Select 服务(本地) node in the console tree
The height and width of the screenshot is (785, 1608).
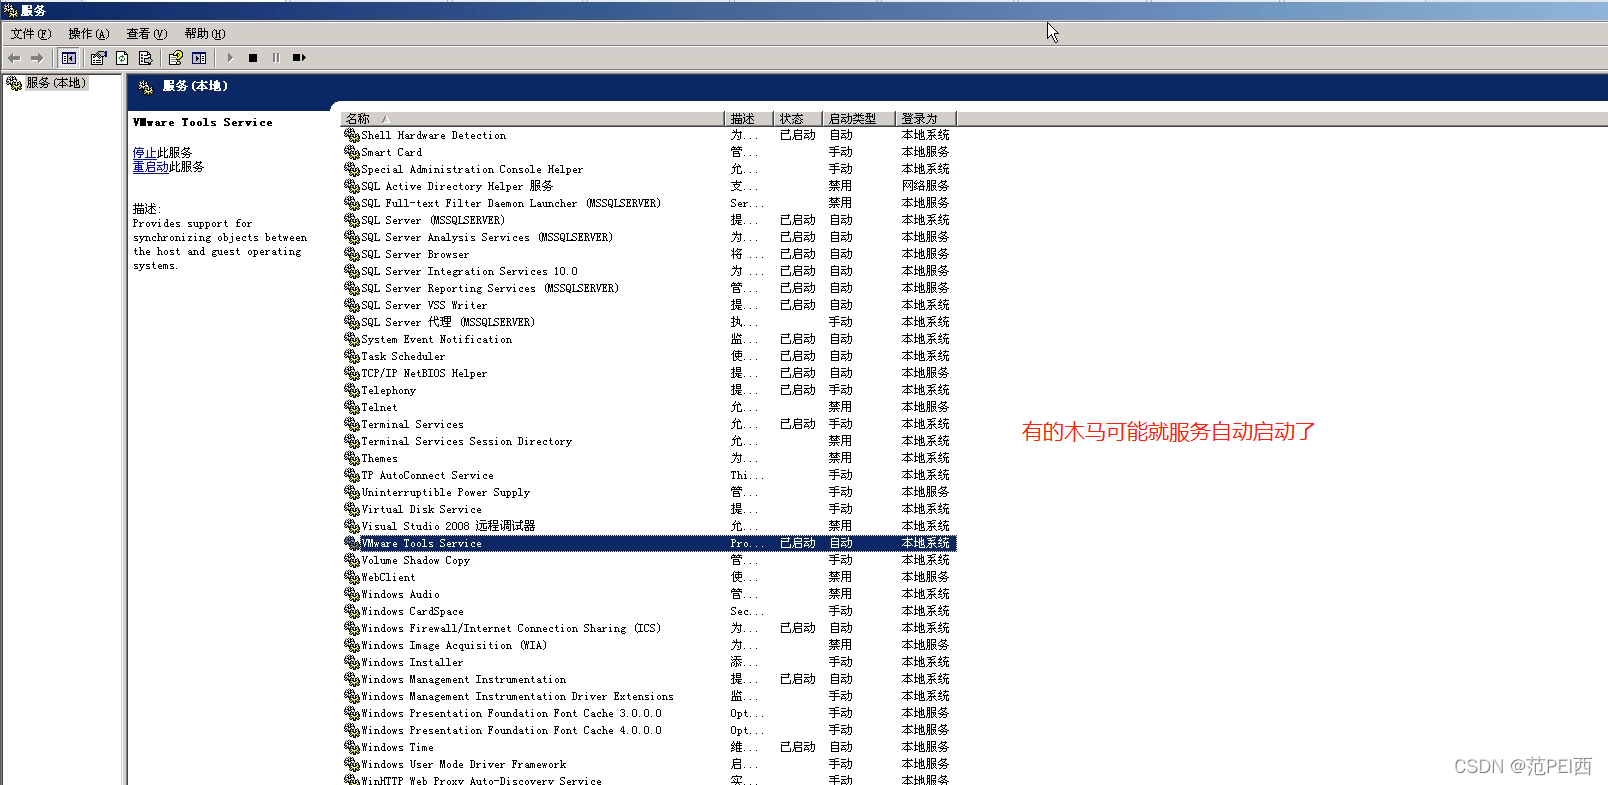click(x=56, y=83)
